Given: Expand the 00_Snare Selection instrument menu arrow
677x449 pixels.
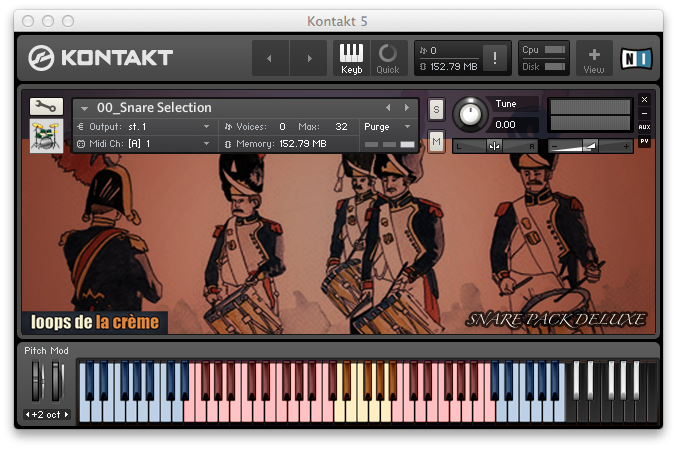Looking at the screenshot, I should coord(84,108).
